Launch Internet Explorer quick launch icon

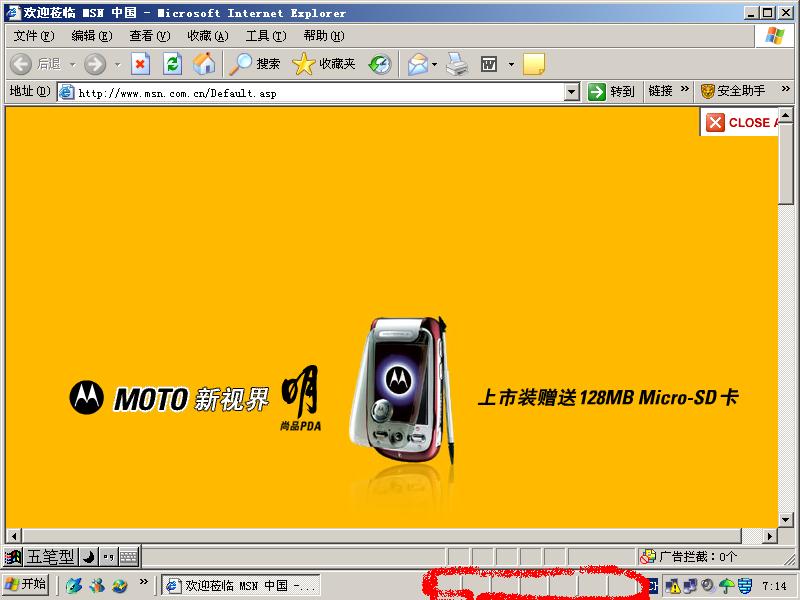120,585
